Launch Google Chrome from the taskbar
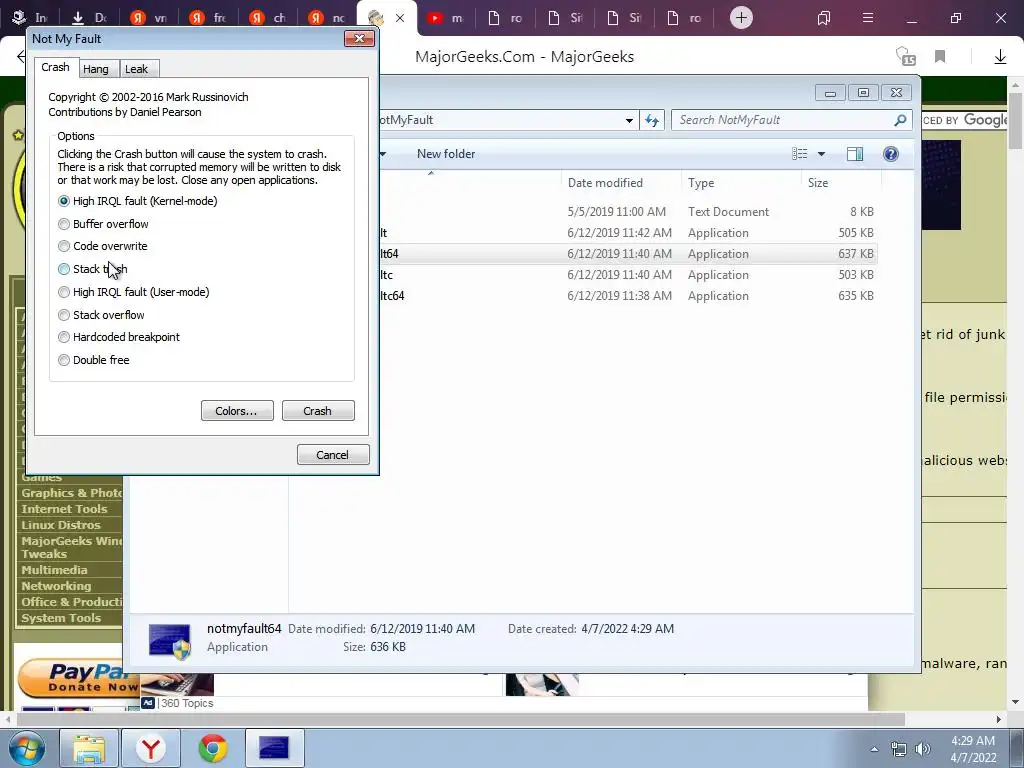The image size is (1024, 768). click(213, 748)
